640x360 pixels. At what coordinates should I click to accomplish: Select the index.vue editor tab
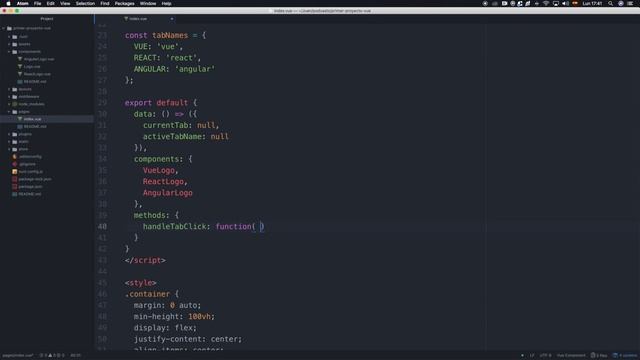(x=136, y=19)
